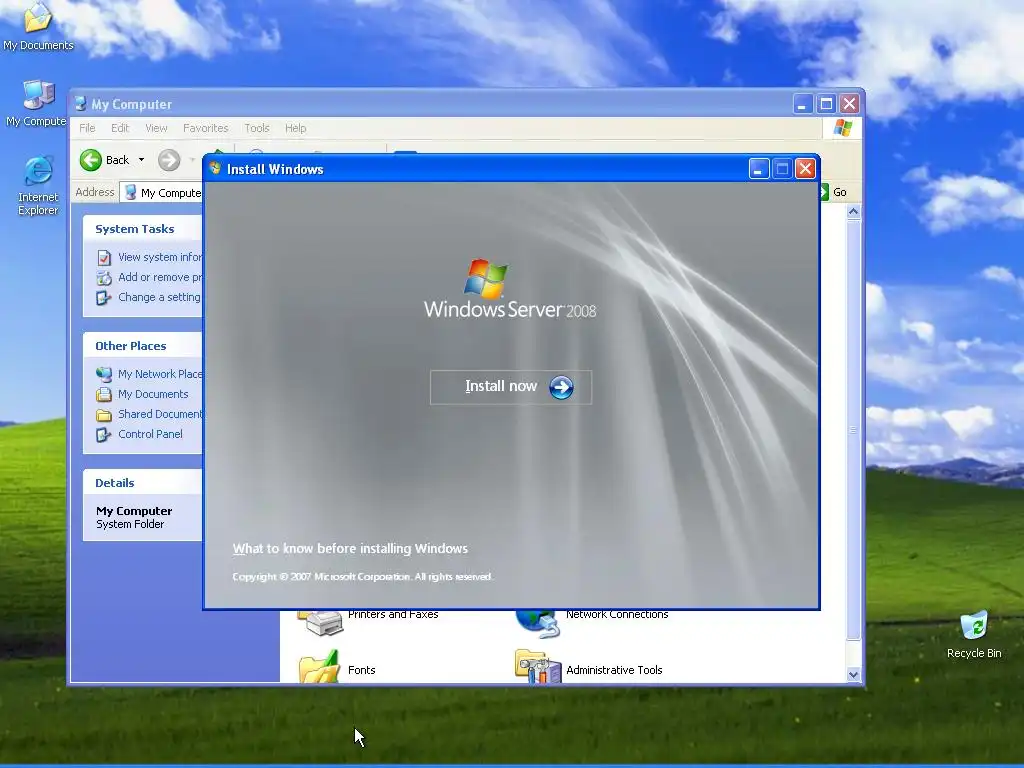
Task: Click the Shared Documents folder icon
Action: click(104, 415)
